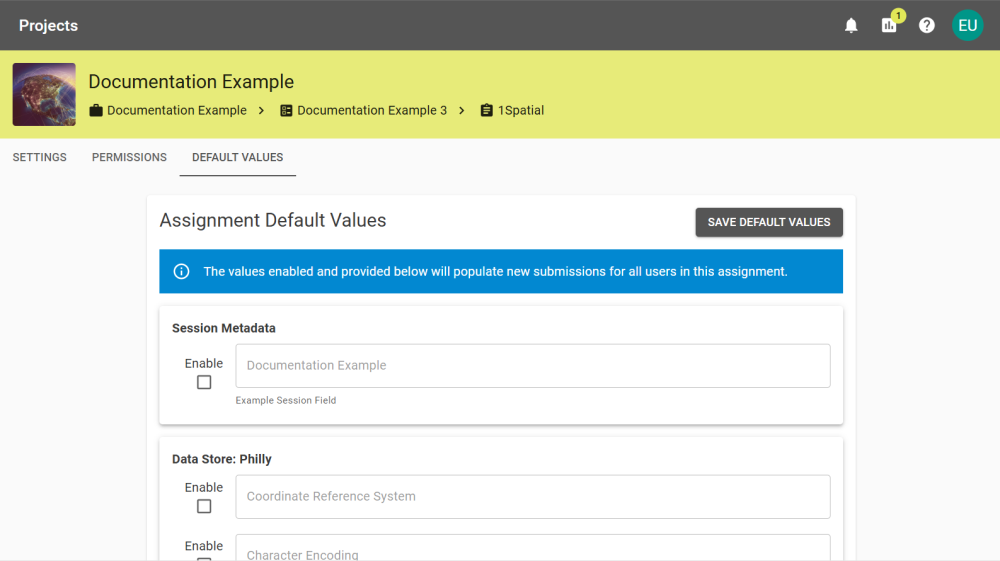
Task: Click the Enable label for Character Encoding
Action: click(x=204, y=546)
